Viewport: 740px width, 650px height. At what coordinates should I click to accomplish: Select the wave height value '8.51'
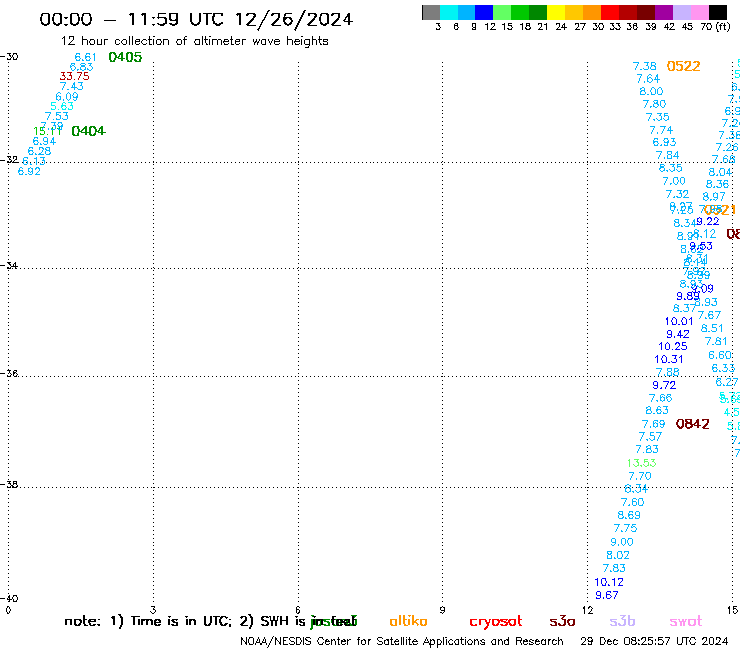pyautogui.click(x=712, y=329)
